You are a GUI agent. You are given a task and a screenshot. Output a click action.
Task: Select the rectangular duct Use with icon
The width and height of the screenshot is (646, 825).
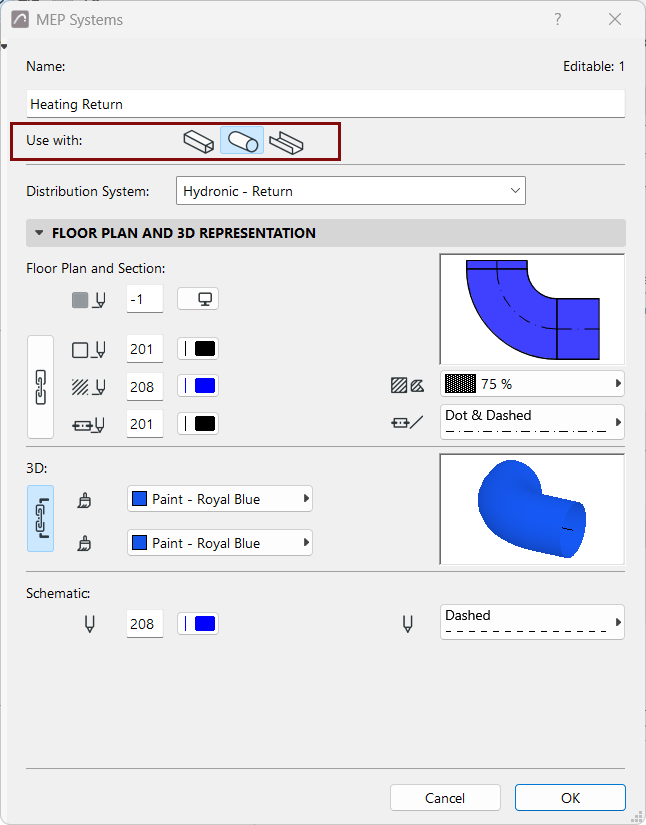click(198, 141)
